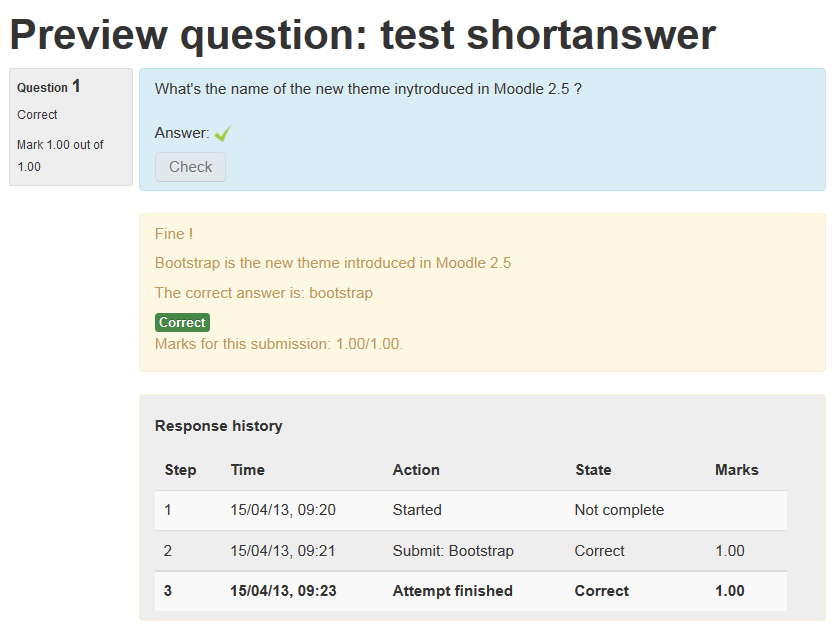The image size is (840, 632).
Task: Select the Submit: Bootstrap history row
Action: click(x=471, y=551)
